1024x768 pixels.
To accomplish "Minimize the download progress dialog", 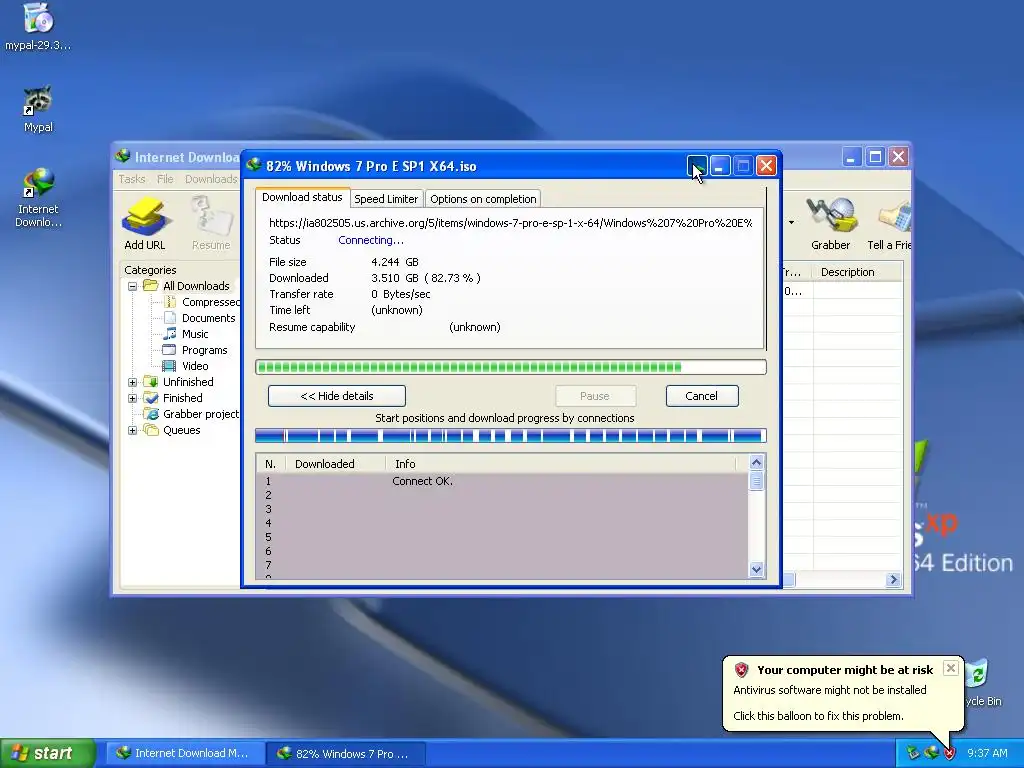I will tap(720, 166).
